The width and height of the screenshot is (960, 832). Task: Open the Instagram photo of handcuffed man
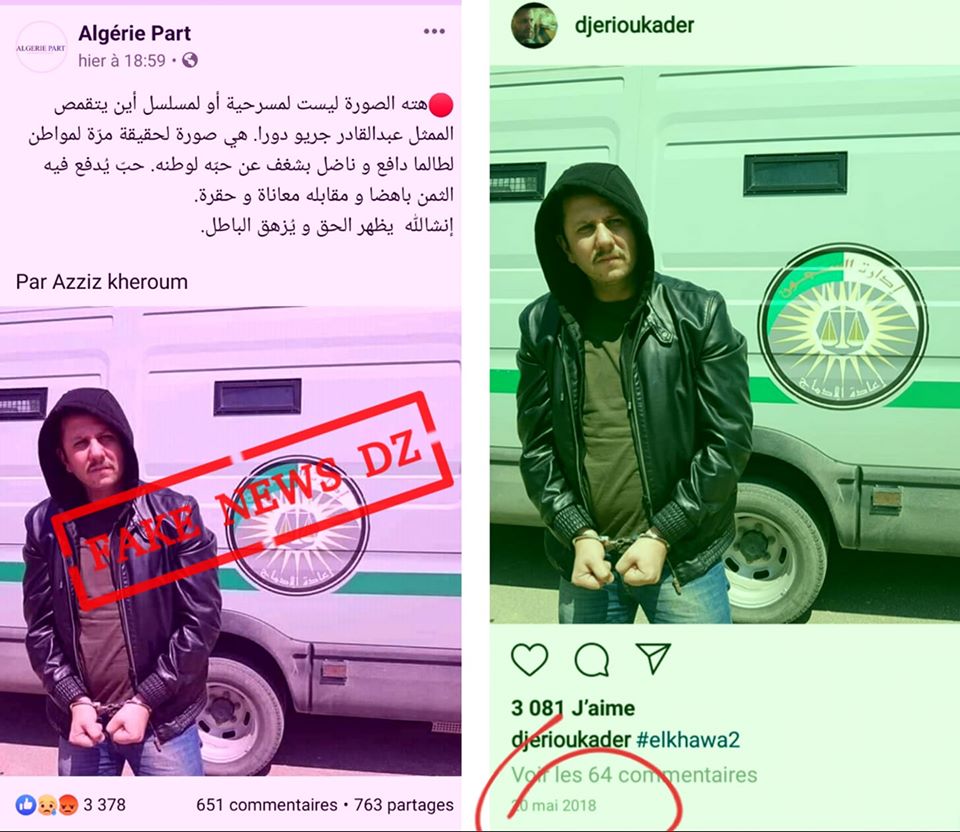725,345
